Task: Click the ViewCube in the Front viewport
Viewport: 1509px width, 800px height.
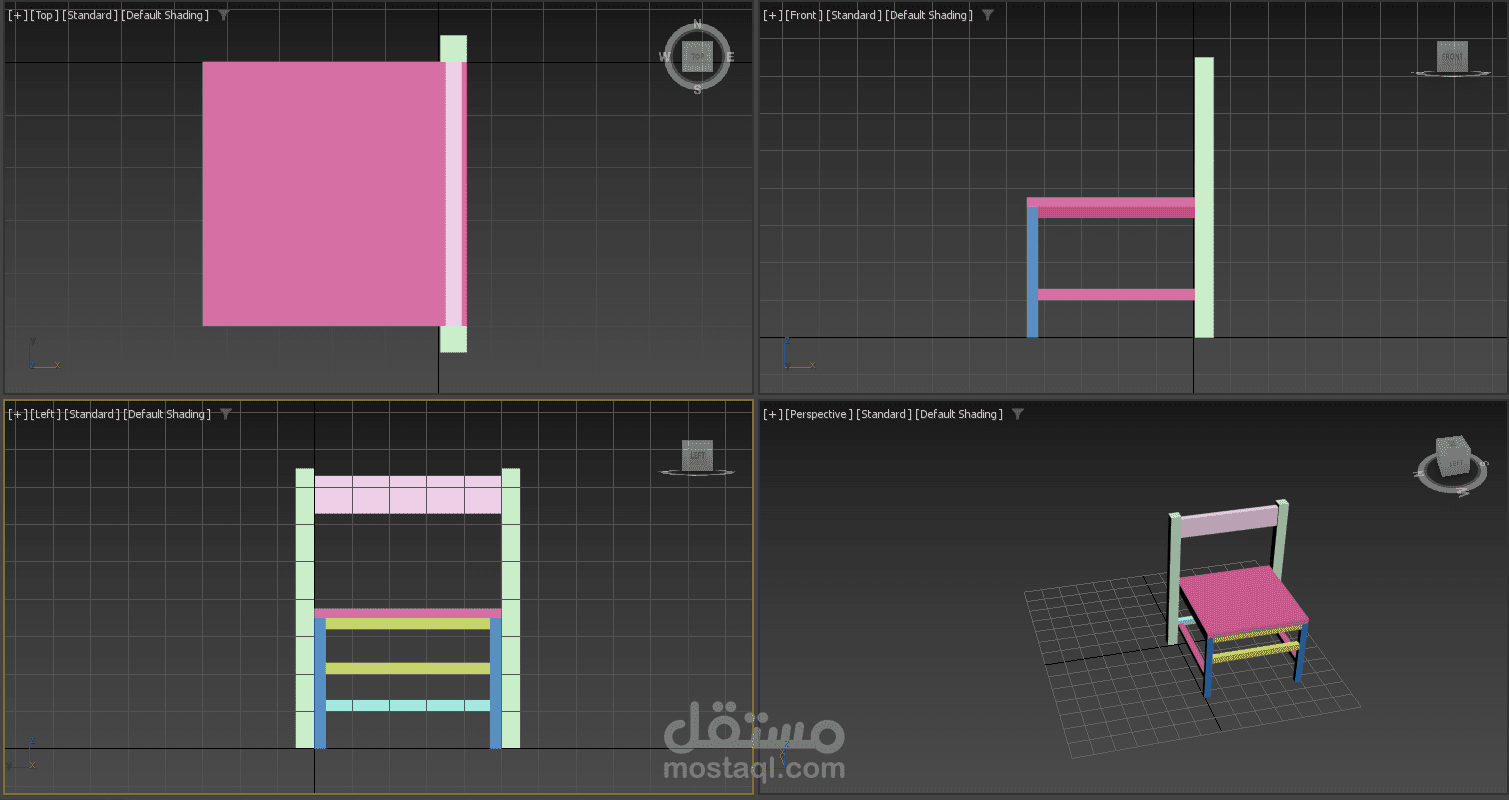Action: 1452,57
